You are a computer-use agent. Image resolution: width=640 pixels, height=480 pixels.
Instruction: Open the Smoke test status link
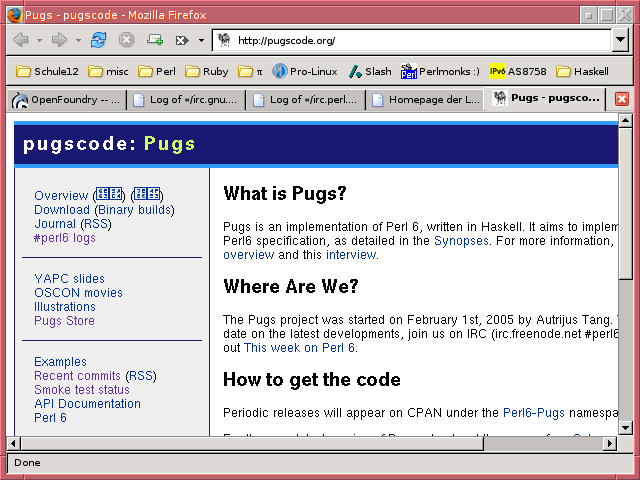[x=82, y=390]
